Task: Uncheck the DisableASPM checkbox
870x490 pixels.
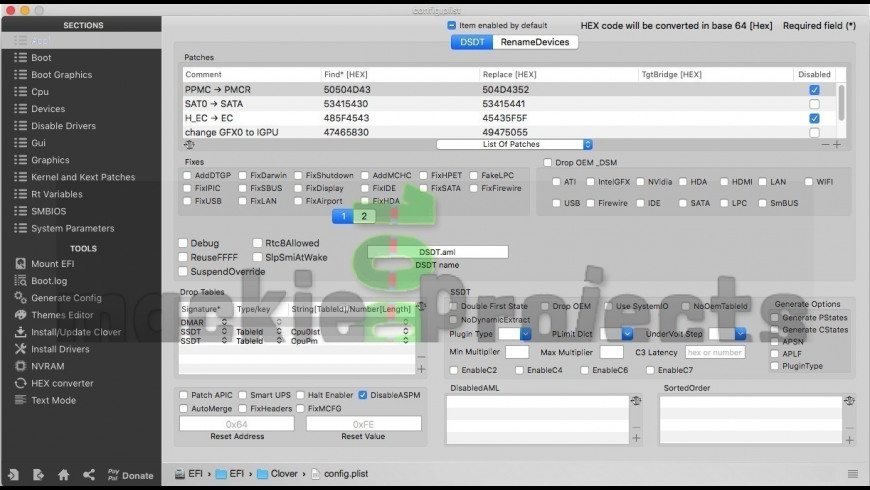Action: click(x=363, y=395)
